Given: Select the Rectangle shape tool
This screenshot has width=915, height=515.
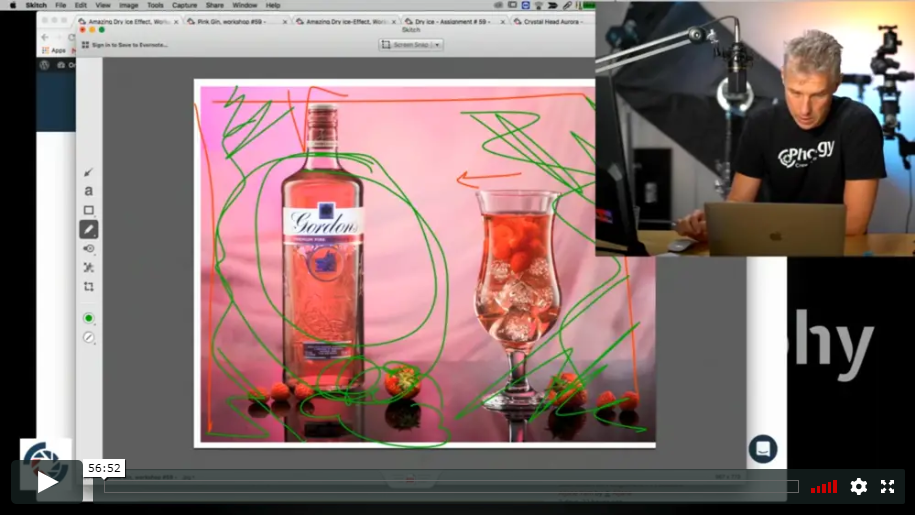Looking at the screenshot, I should pyautogui.click(x=89, y=210).
